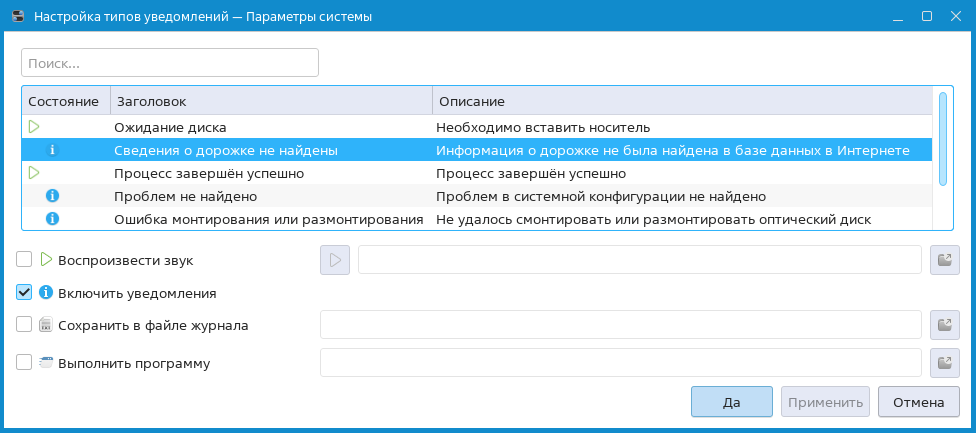Enable the 'Выполнить программу' checkbox

click(x=25, y=363)
